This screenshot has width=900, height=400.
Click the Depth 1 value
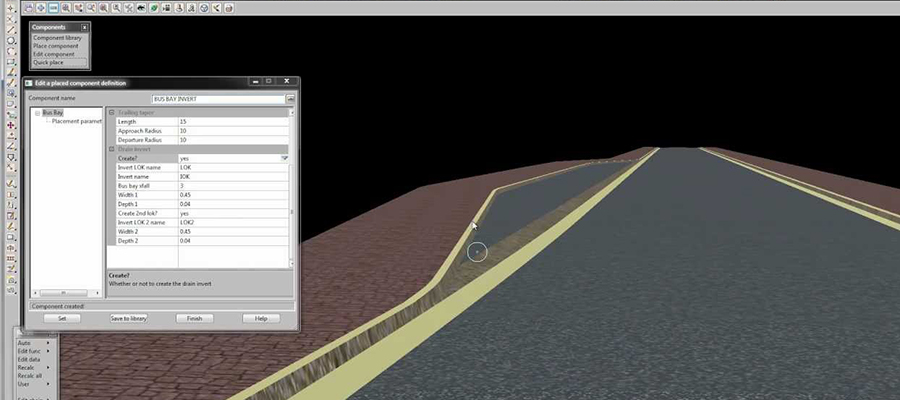point(233,204)
